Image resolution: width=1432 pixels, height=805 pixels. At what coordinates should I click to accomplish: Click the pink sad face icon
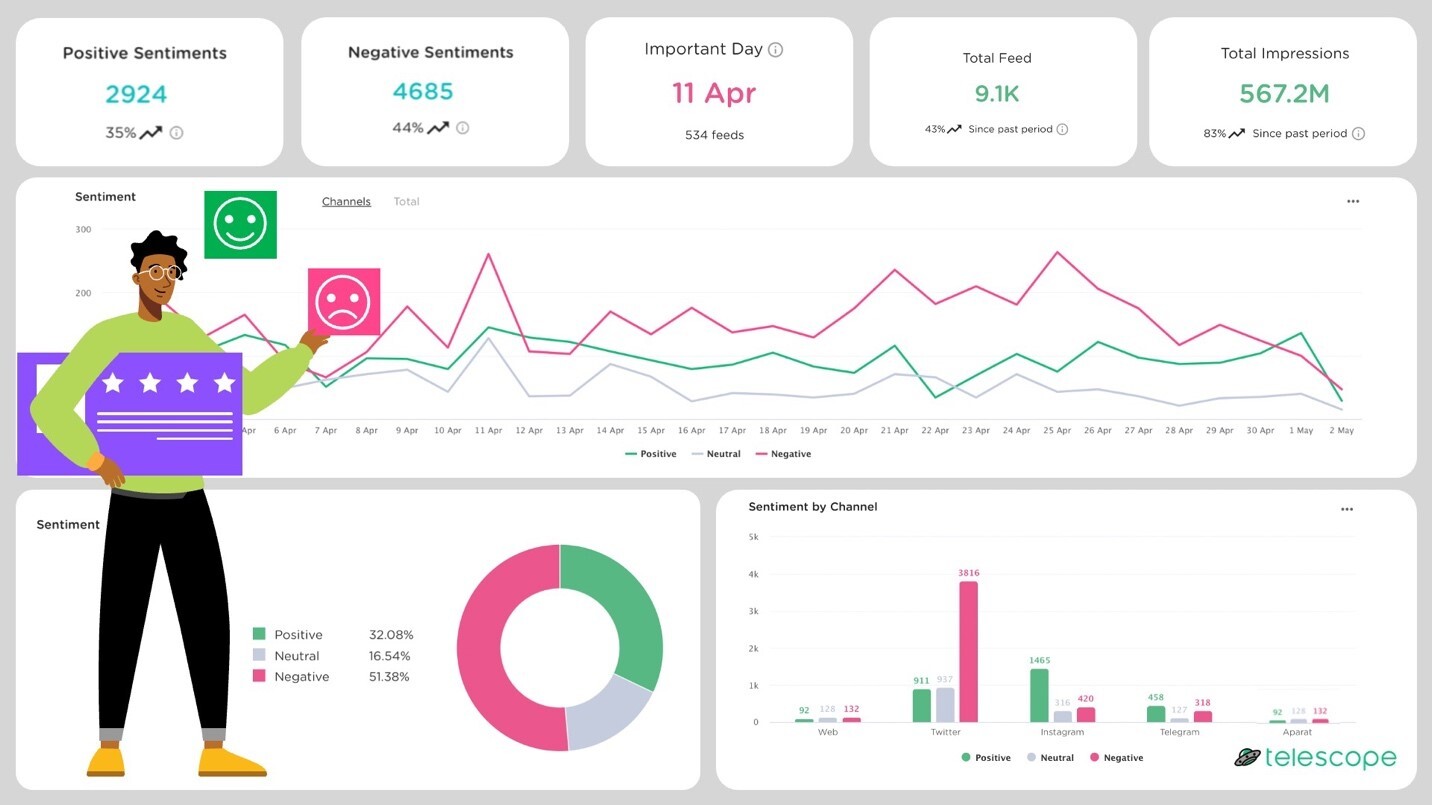point(343,301)
